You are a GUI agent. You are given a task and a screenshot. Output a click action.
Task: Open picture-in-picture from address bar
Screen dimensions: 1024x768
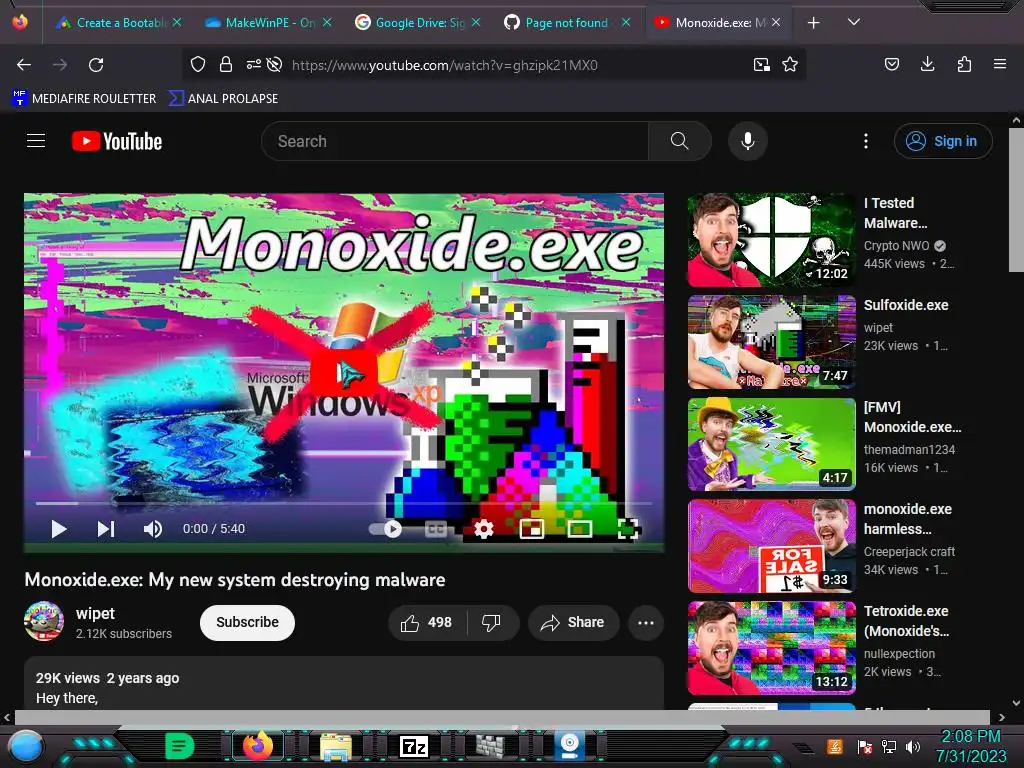pos(761,64)
